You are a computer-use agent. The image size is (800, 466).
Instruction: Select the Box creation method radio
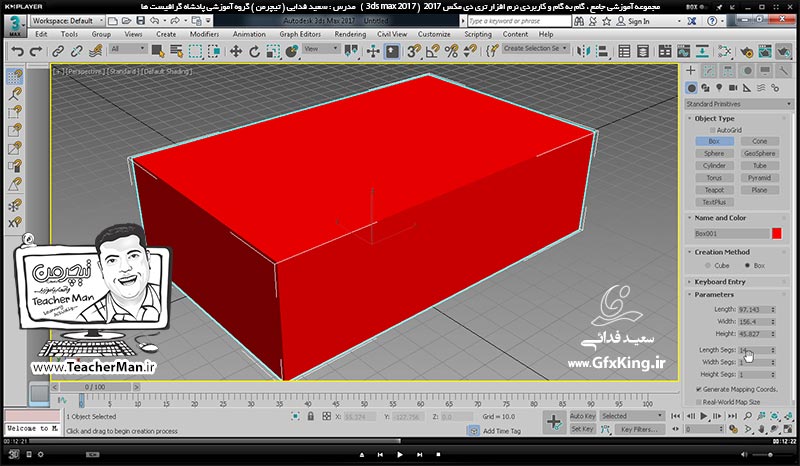pos(748,265)
